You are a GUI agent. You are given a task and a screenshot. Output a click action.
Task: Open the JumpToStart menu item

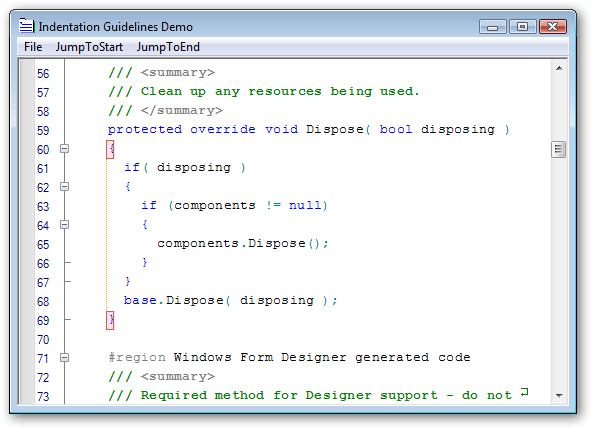[89, 47]
